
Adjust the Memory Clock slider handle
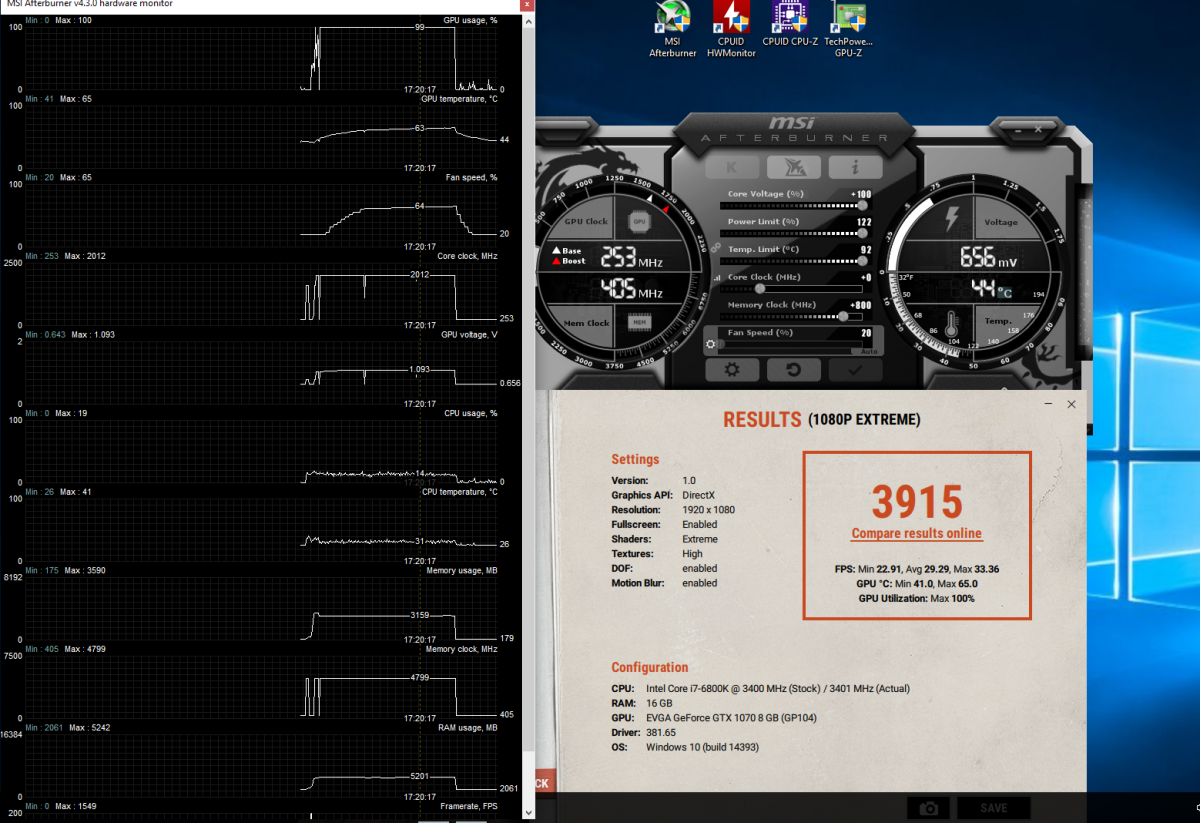coord(842,316)
